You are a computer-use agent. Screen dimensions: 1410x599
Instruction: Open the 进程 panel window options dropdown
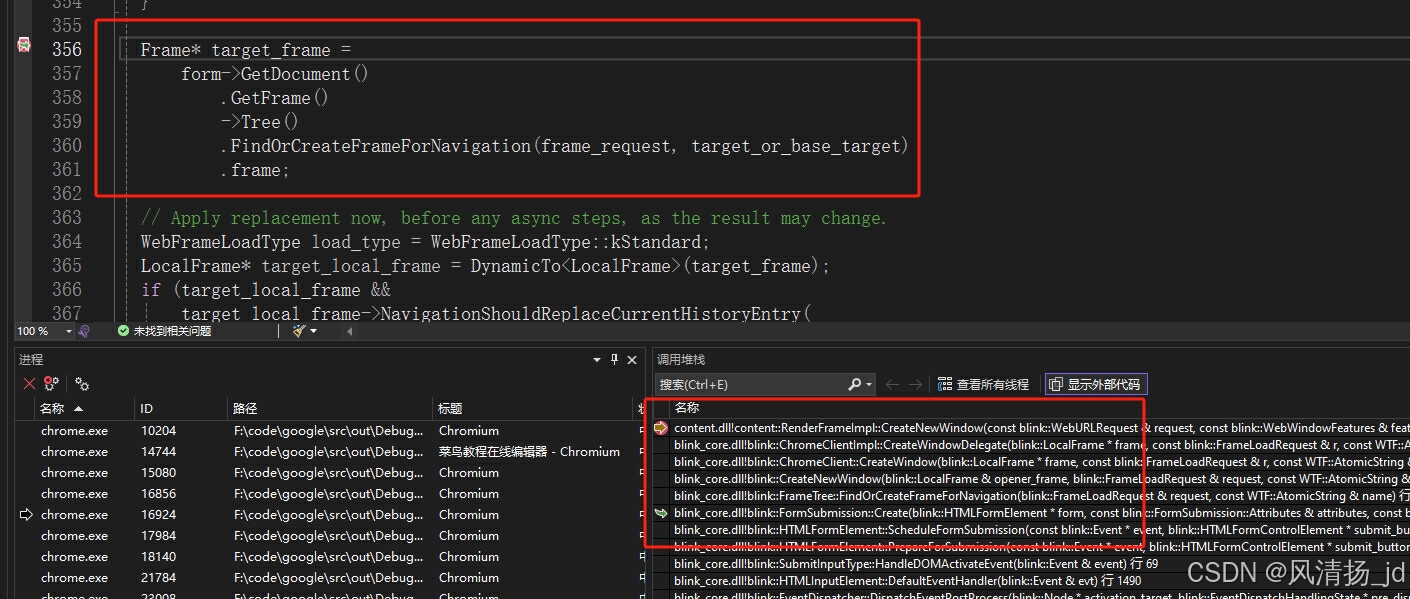click(598, 360)
